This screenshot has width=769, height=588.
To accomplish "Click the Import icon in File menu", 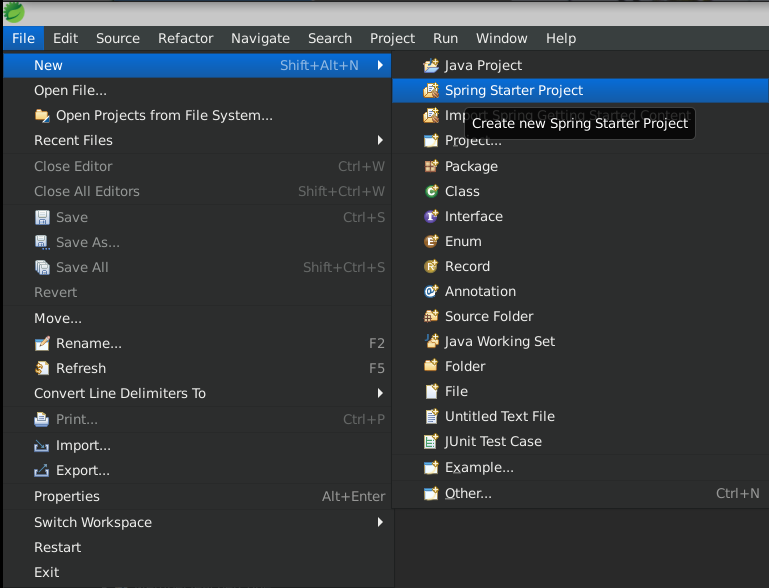I will click(x=42, y=445).
